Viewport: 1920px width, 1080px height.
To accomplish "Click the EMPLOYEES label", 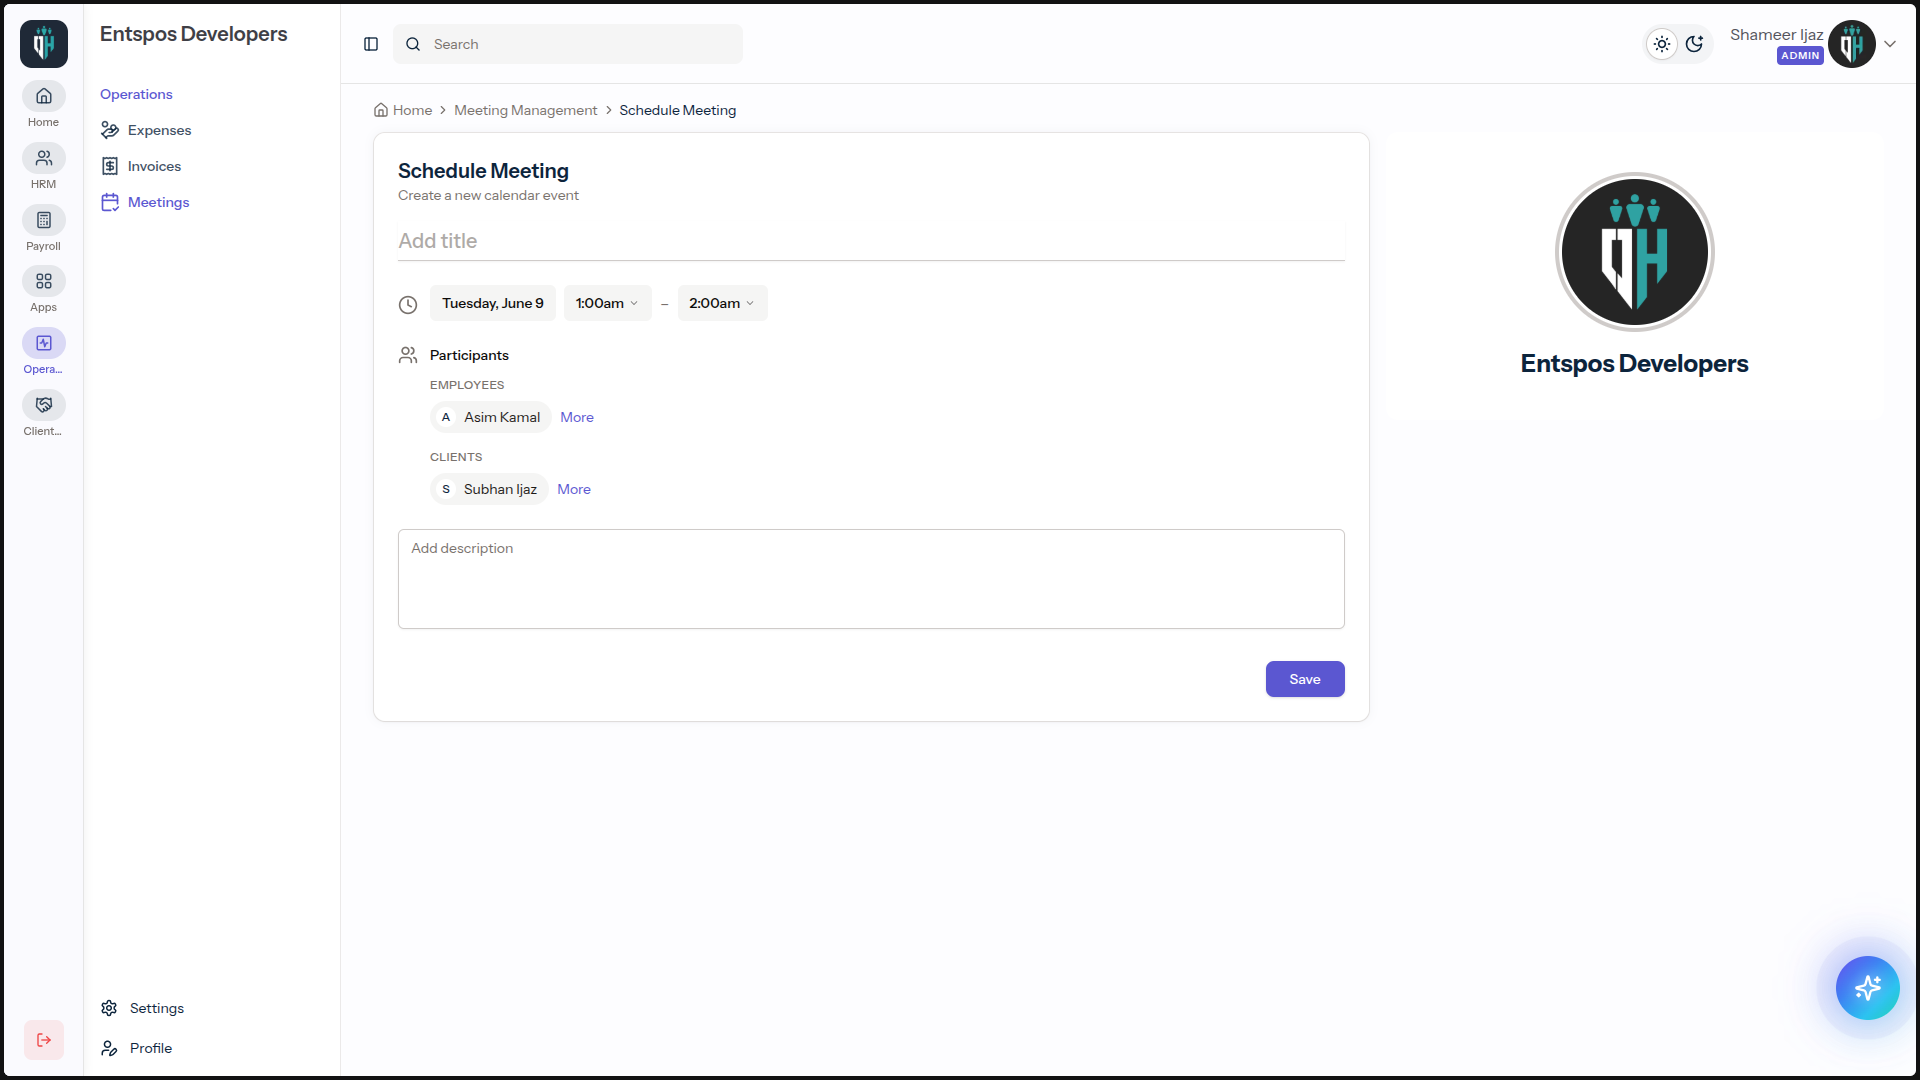I will (x=467, y=385).
